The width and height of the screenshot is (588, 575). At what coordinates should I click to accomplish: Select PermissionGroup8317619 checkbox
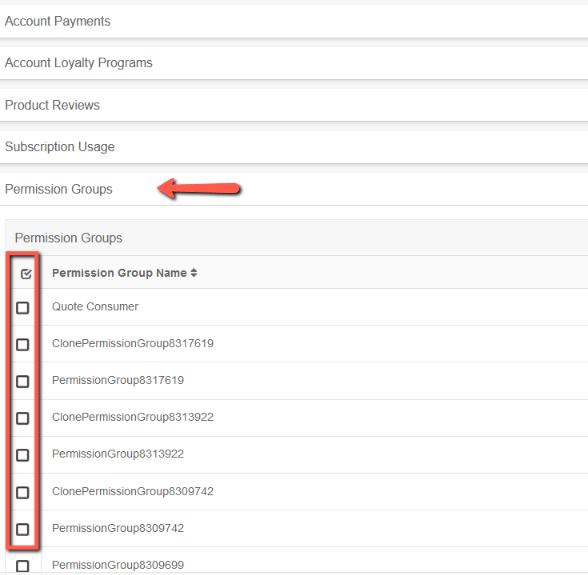22,381
